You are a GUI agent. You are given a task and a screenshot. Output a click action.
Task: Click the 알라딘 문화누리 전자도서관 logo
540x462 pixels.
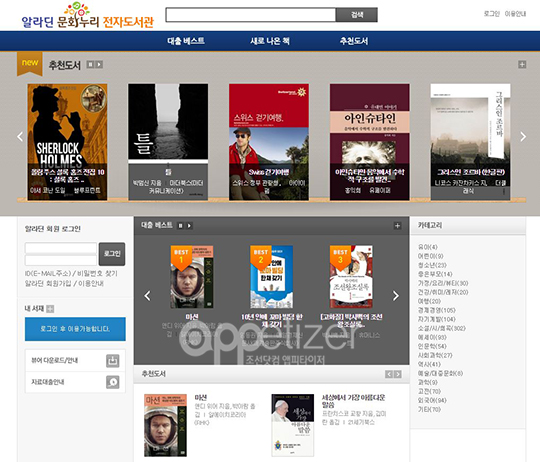[88, 16]
